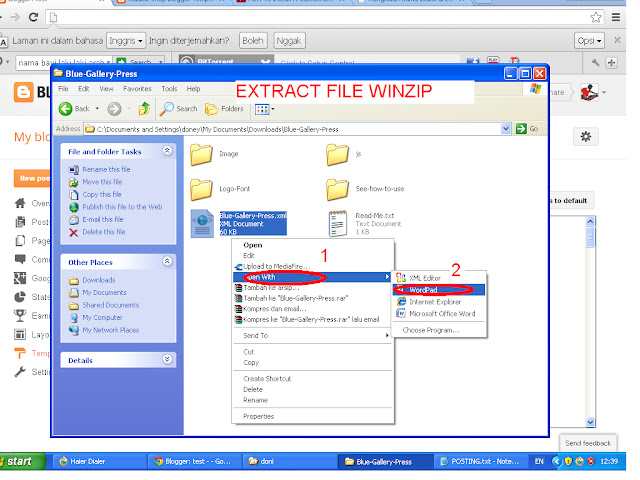Open Properties from the context menu
Screen dimensions: 640x480
(x=313, y=417)
